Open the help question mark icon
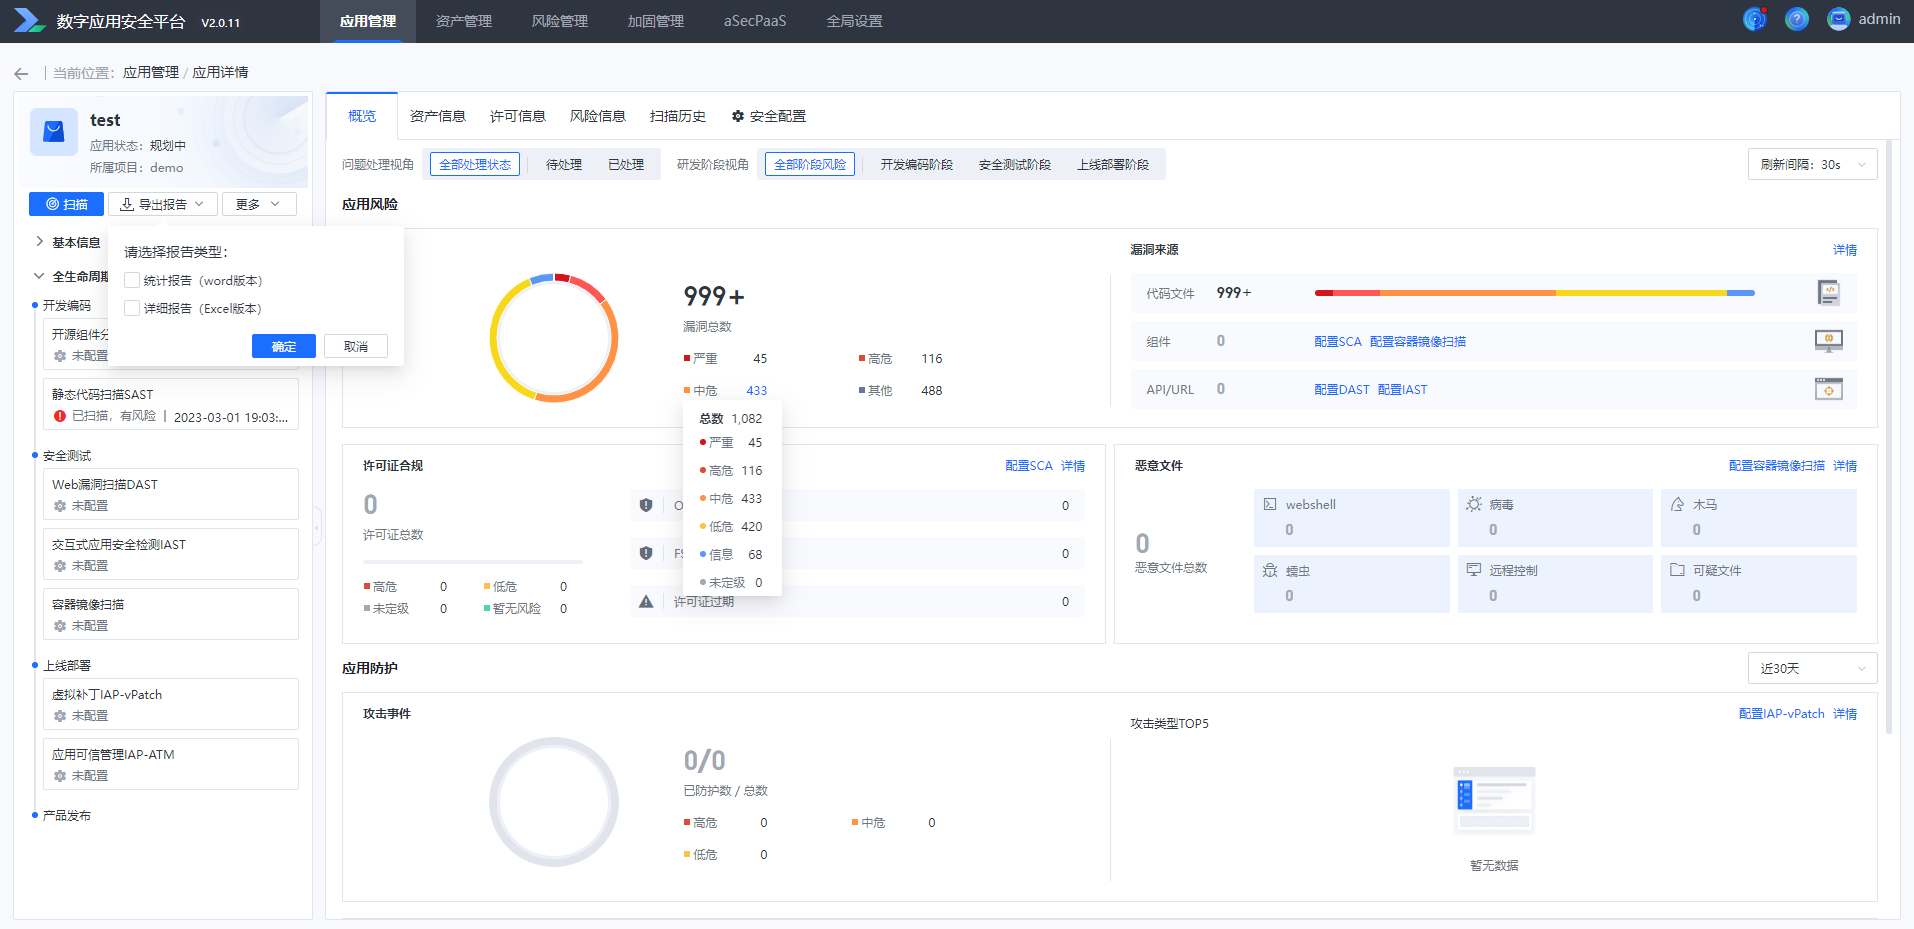 (1796, 19)
